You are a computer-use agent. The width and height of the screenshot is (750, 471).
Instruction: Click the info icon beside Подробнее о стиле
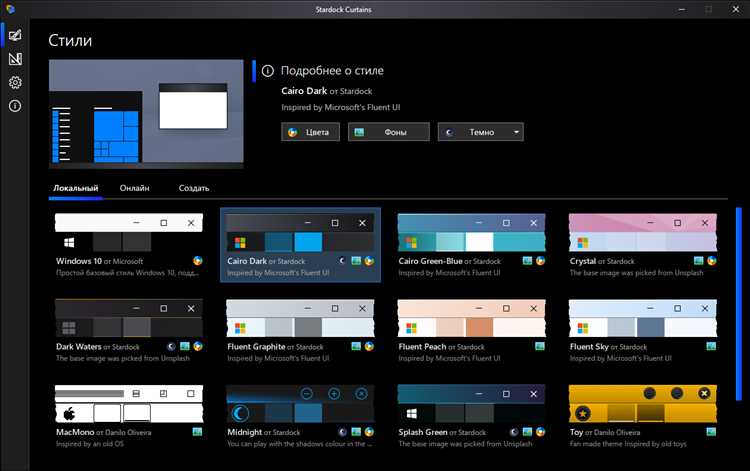267,71
